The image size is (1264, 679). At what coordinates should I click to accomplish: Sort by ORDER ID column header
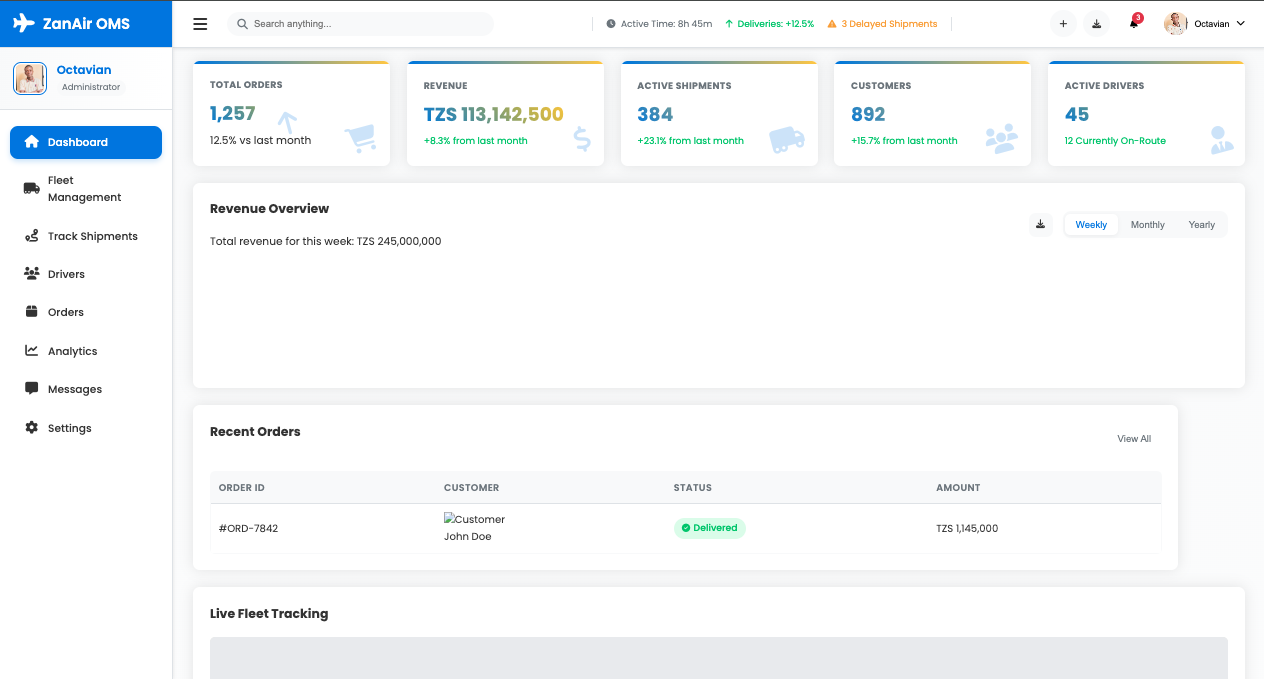click(242, 488)
